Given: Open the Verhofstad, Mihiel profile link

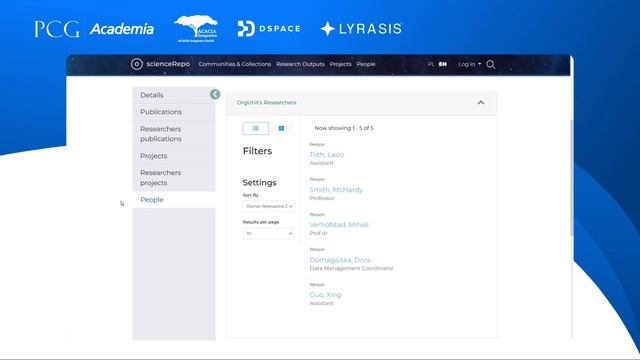Looking at the screenshot, I should point(339,225).
